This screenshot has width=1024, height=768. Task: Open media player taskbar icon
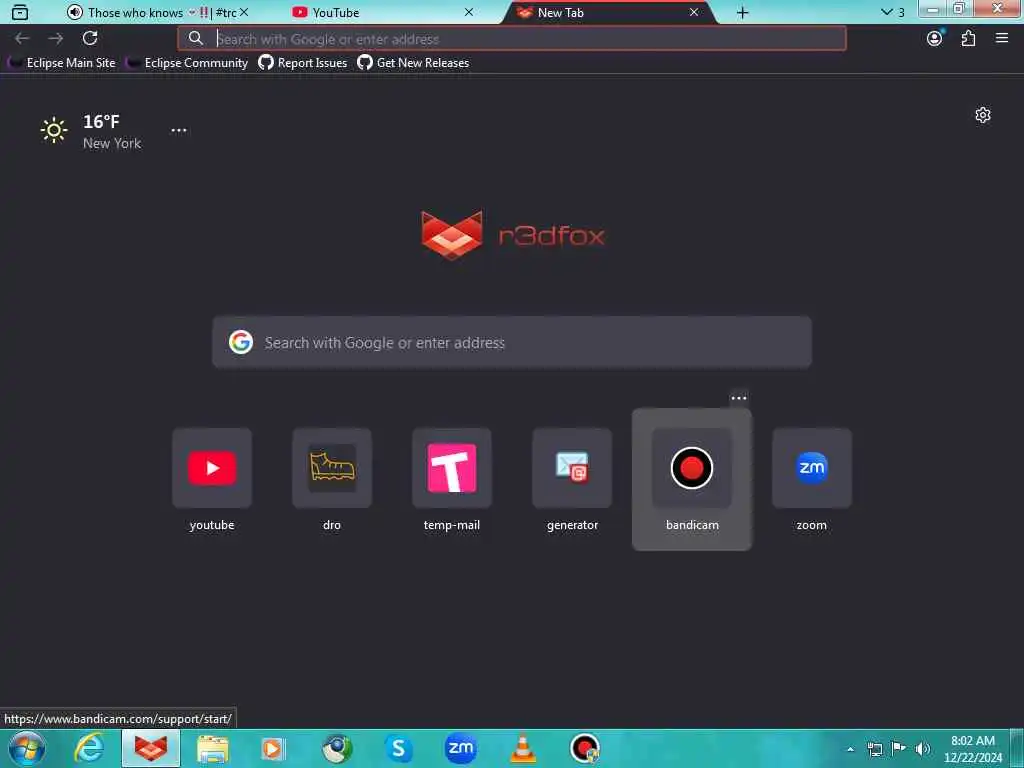click(x=274, y=748)
